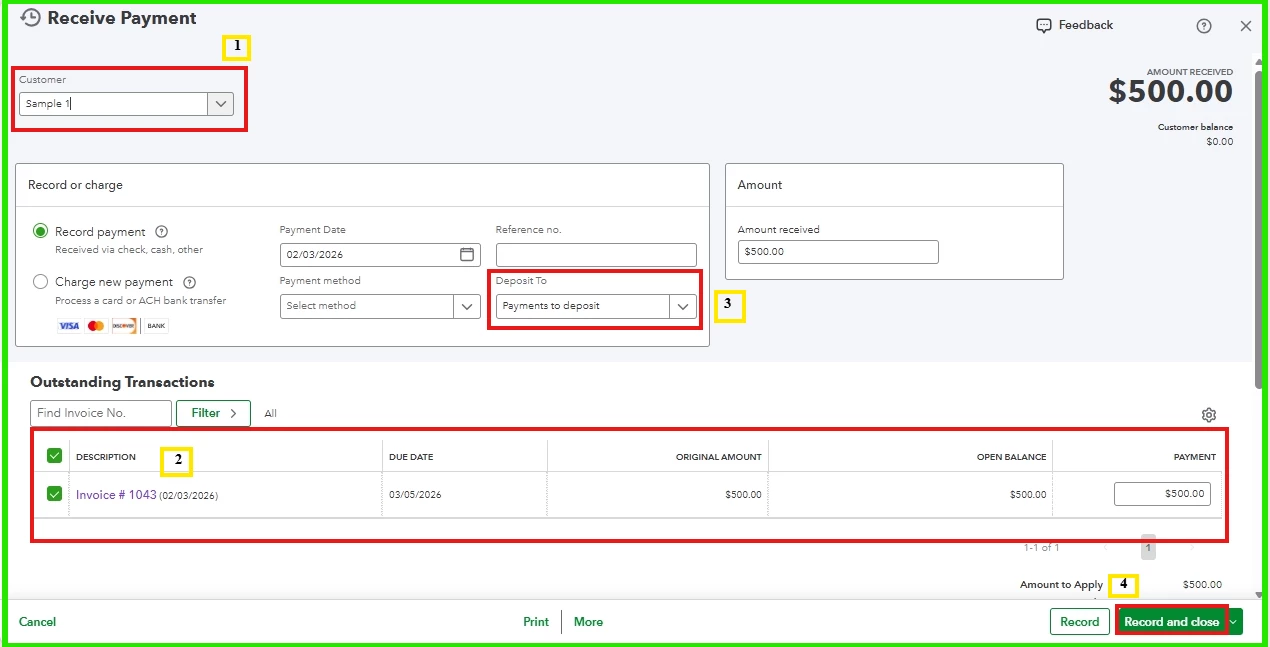Screen dimensions: 1270x647
Task: Toggle the select-all checkbox in header
Action: (55, 456)
